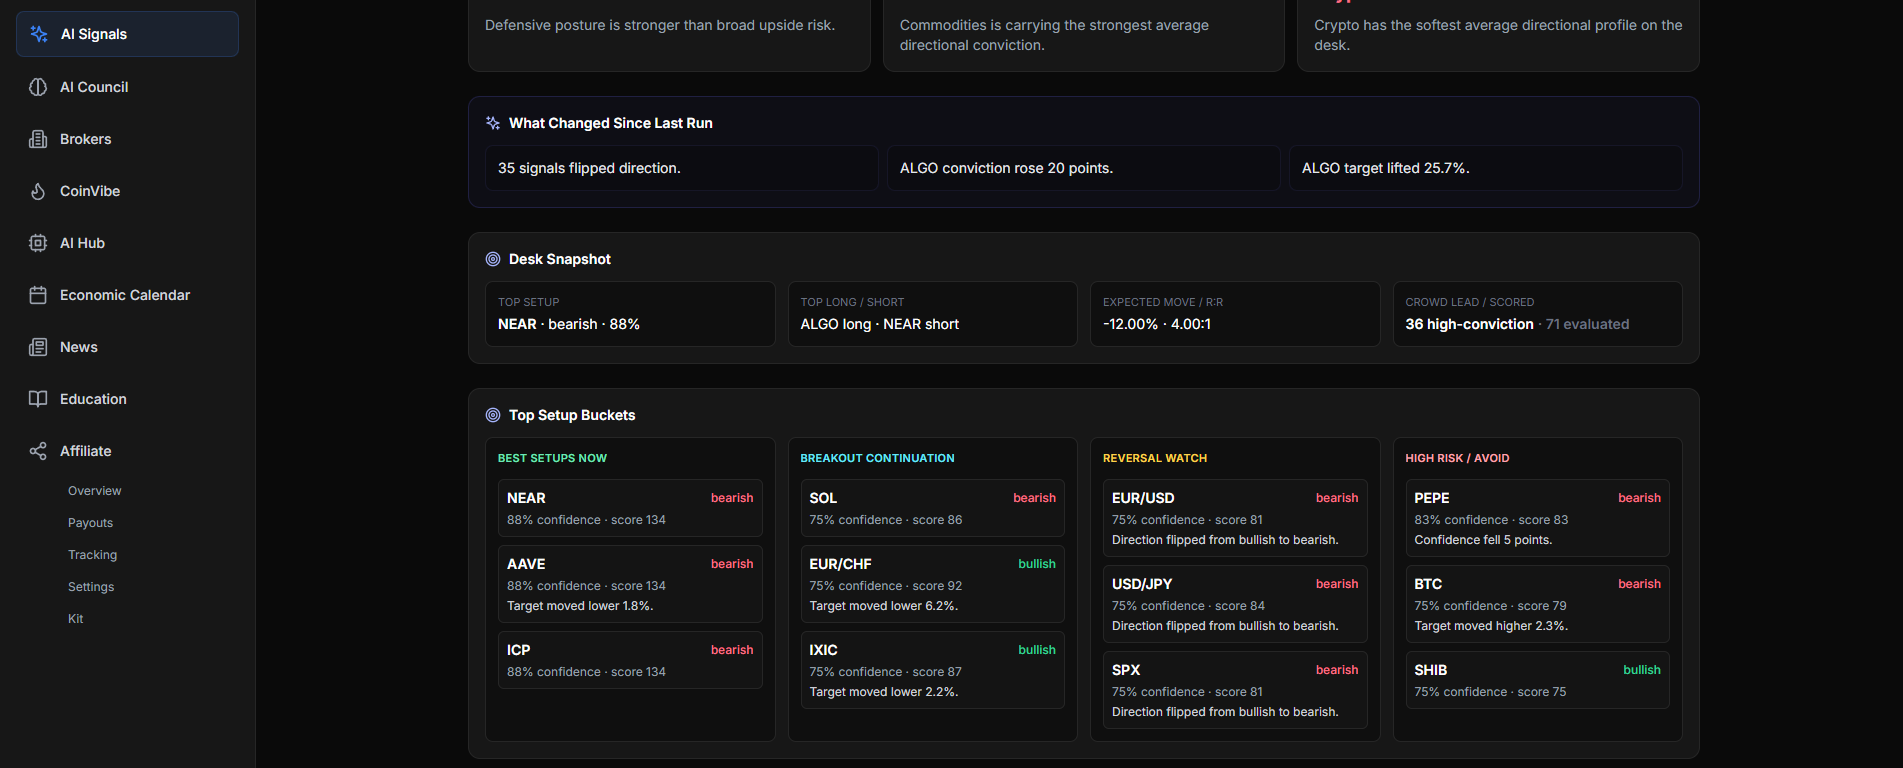Click the News newspaper icon

tap(38, 347)
